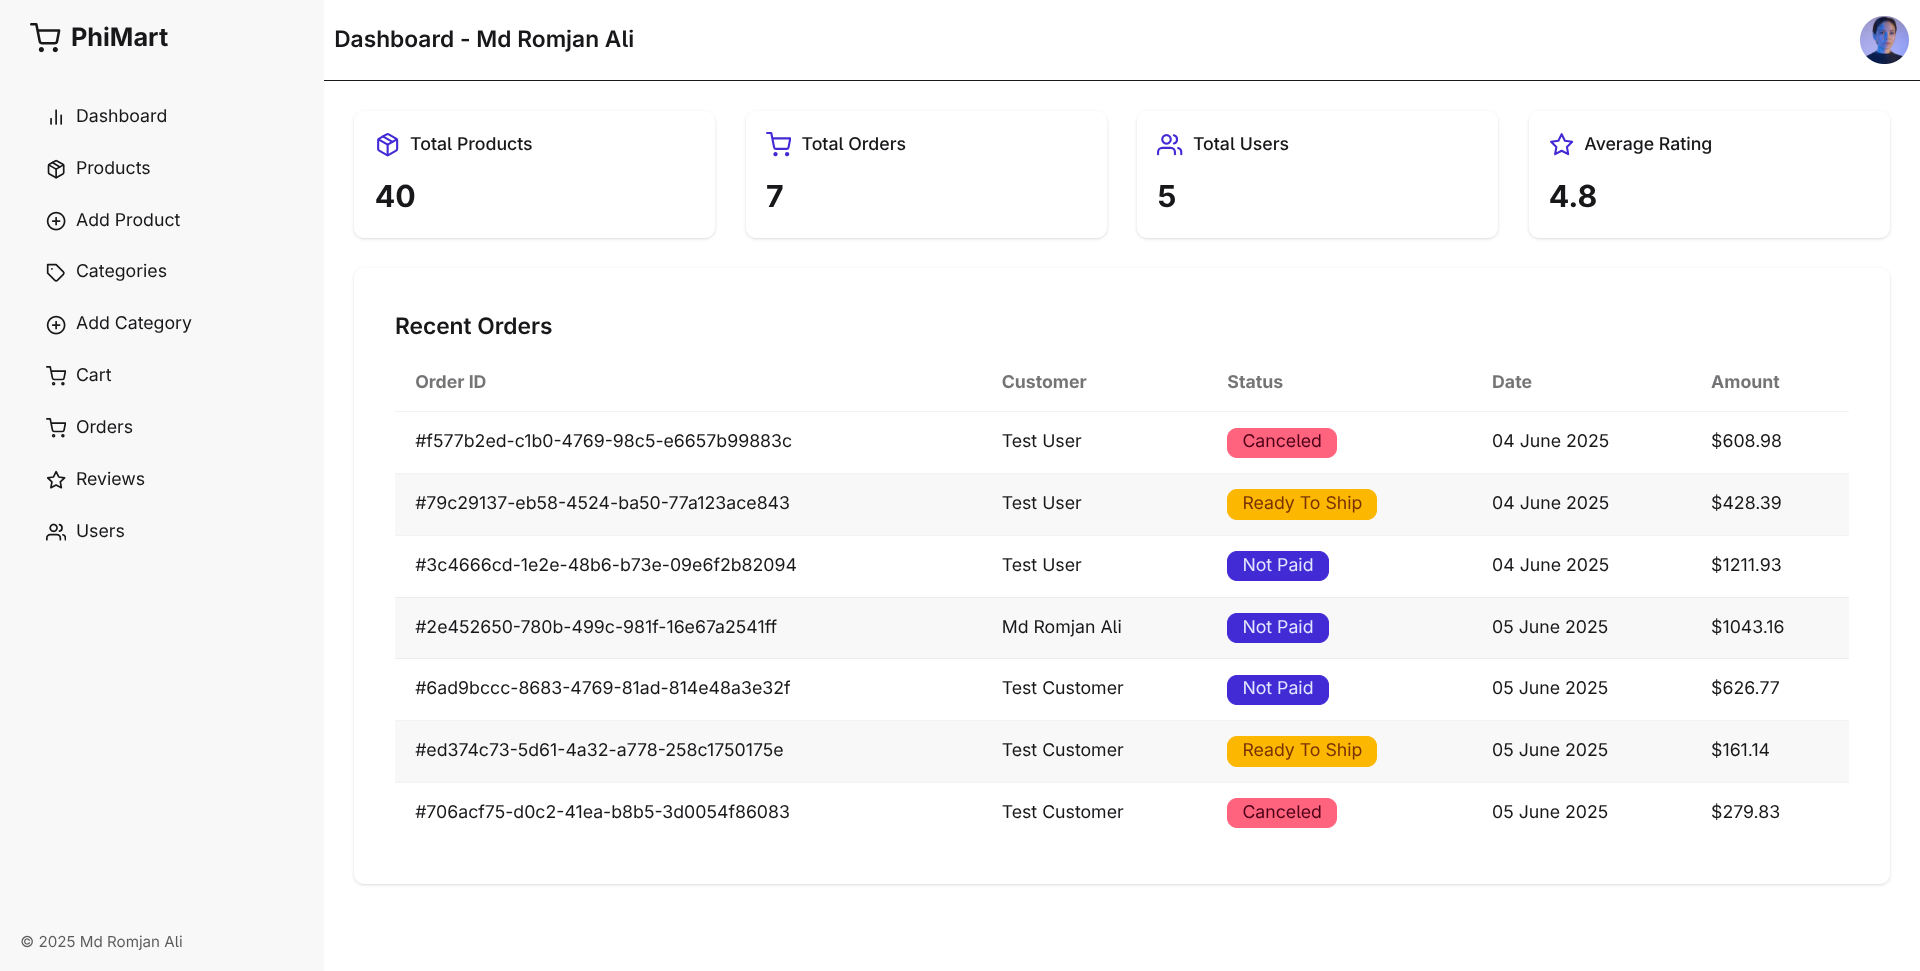
Task: Click the users icon on Total Users card
Action: [x=1170, y=144]
